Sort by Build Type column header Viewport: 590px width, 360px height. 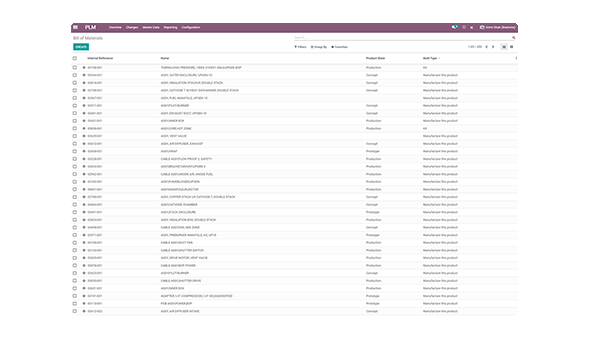click(430, 58)
